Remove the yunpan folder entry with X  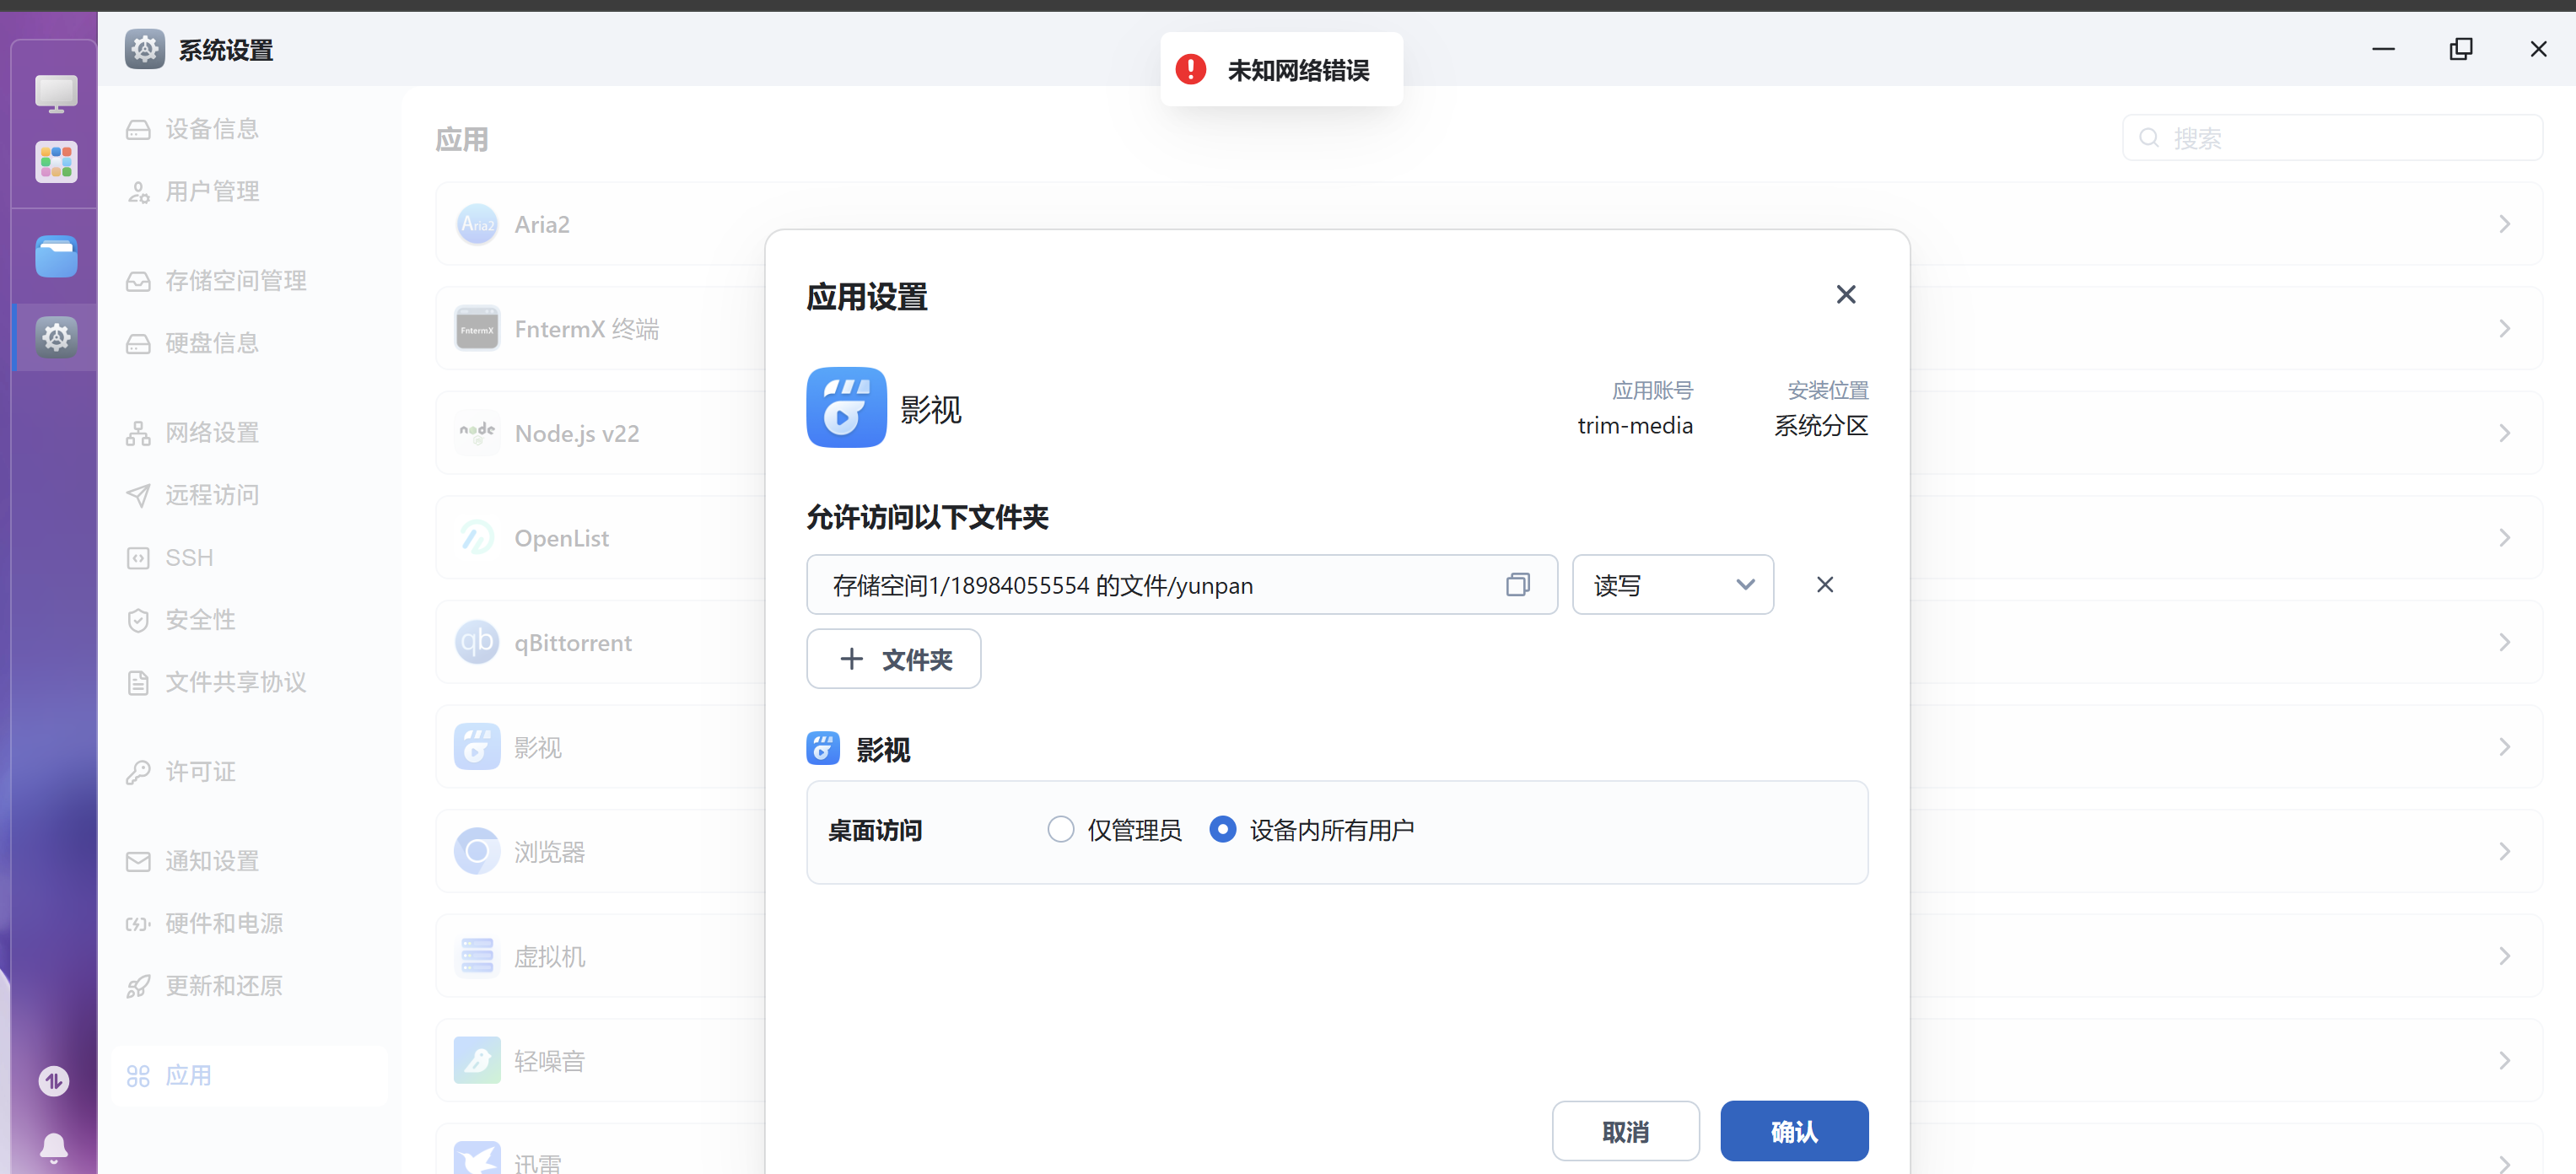pyautogui.click(x=1824, y=585)
